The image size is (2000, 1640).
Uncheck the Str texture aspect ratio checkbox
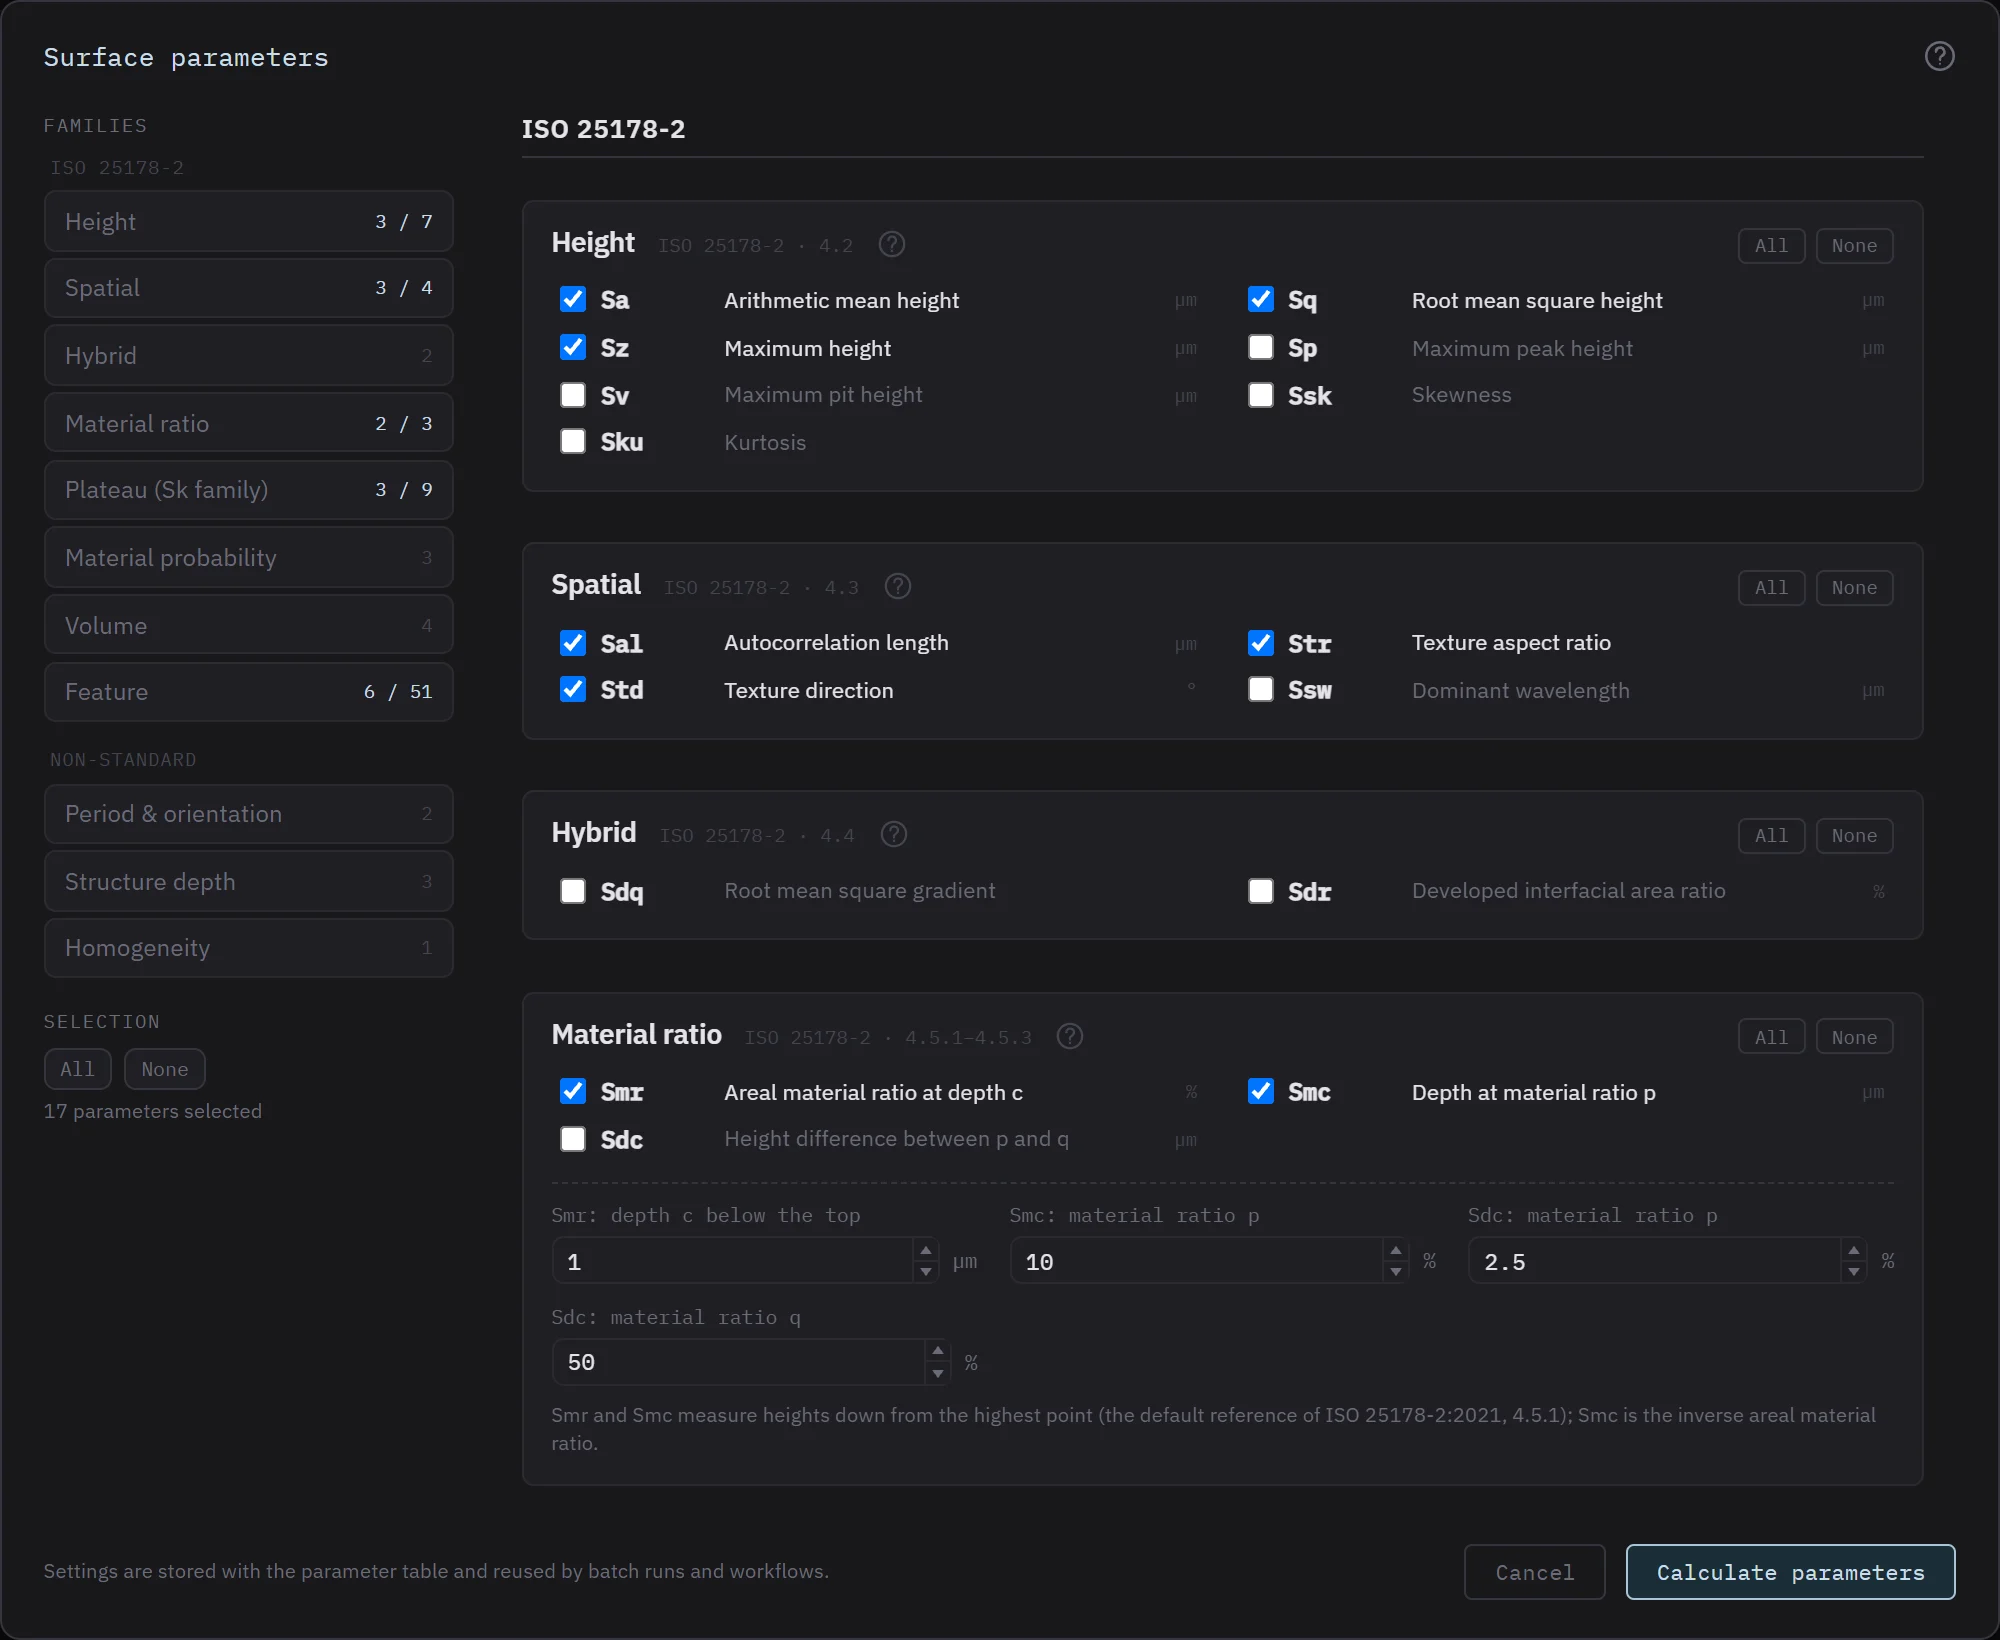pos(1261,643)
